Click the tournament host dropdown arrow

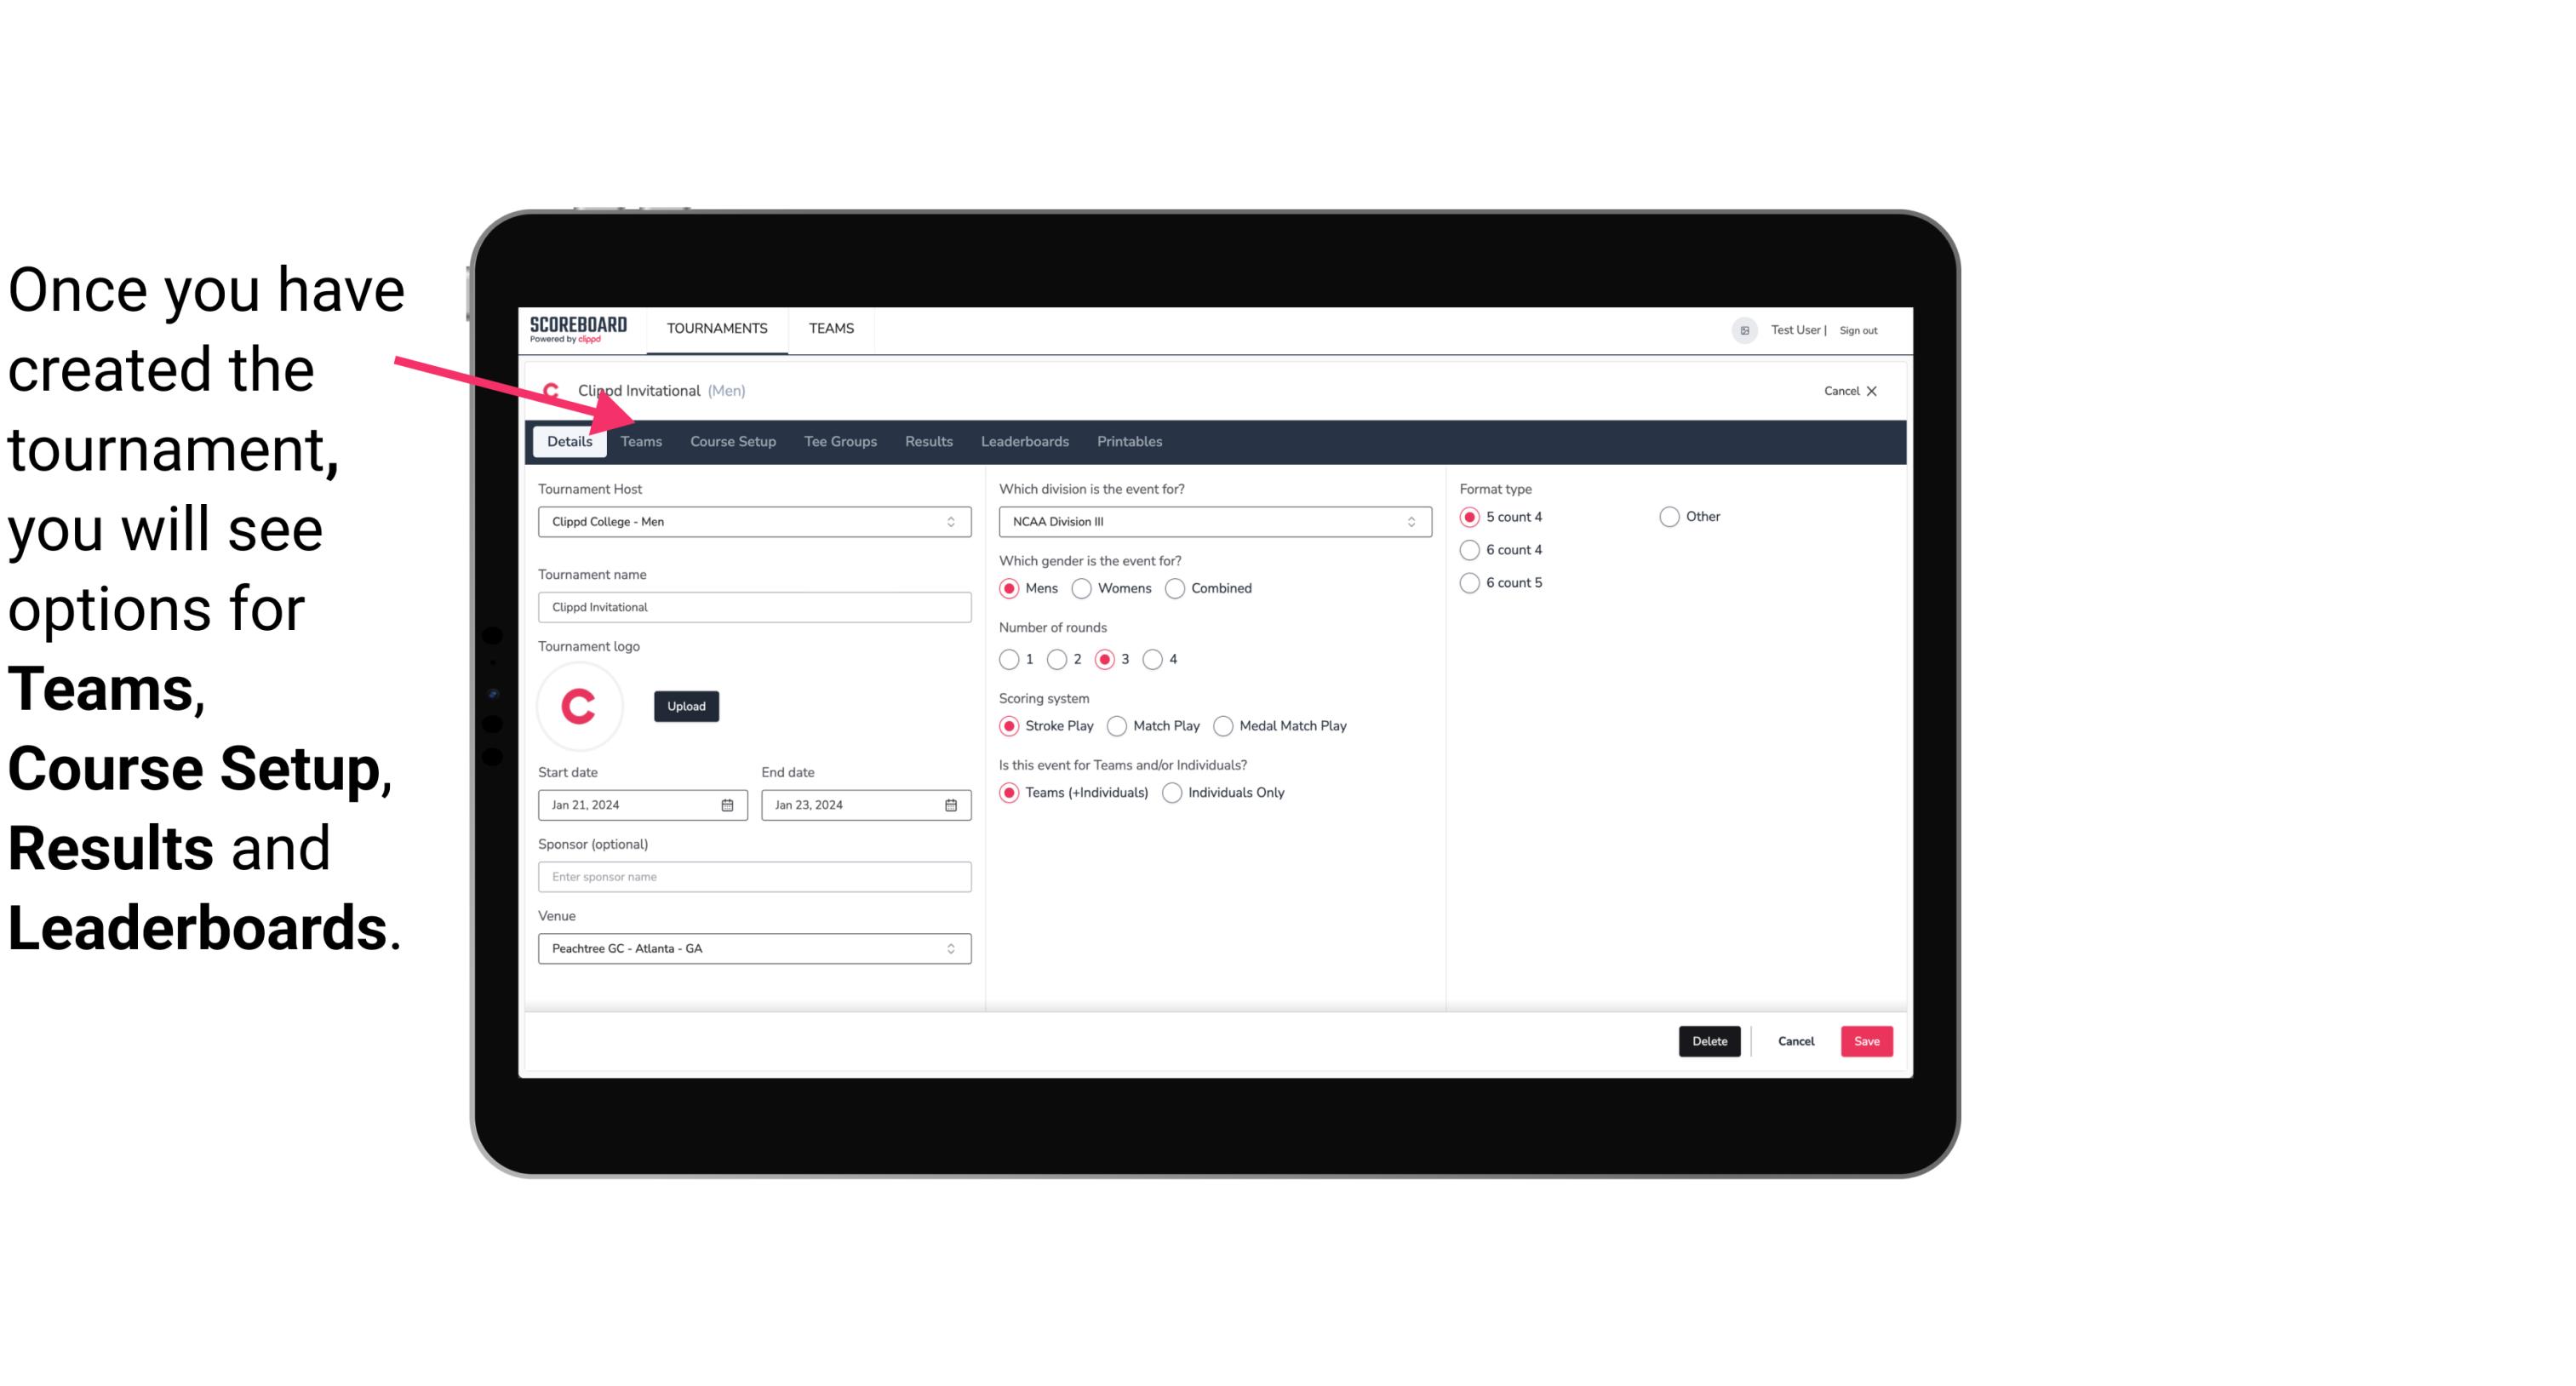tap(950, 521)
